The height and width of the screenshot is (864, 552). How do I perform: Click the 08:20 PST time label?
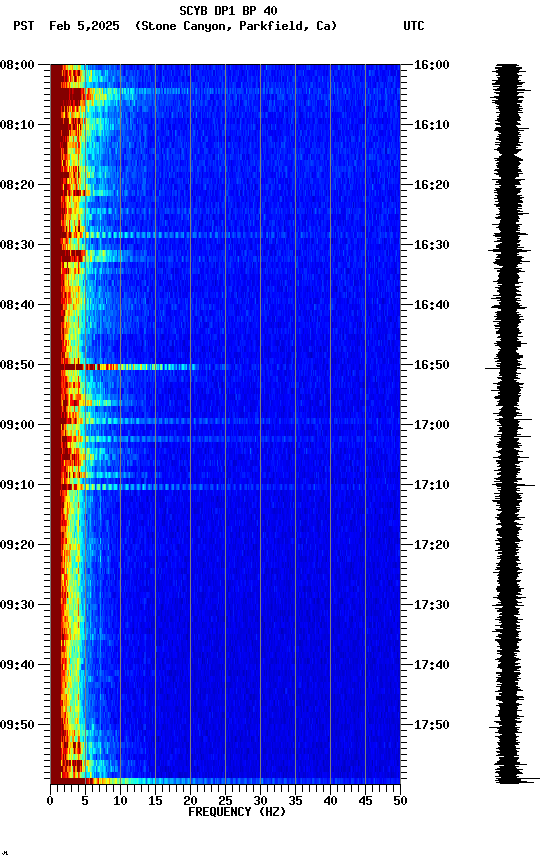coord(17,185)
